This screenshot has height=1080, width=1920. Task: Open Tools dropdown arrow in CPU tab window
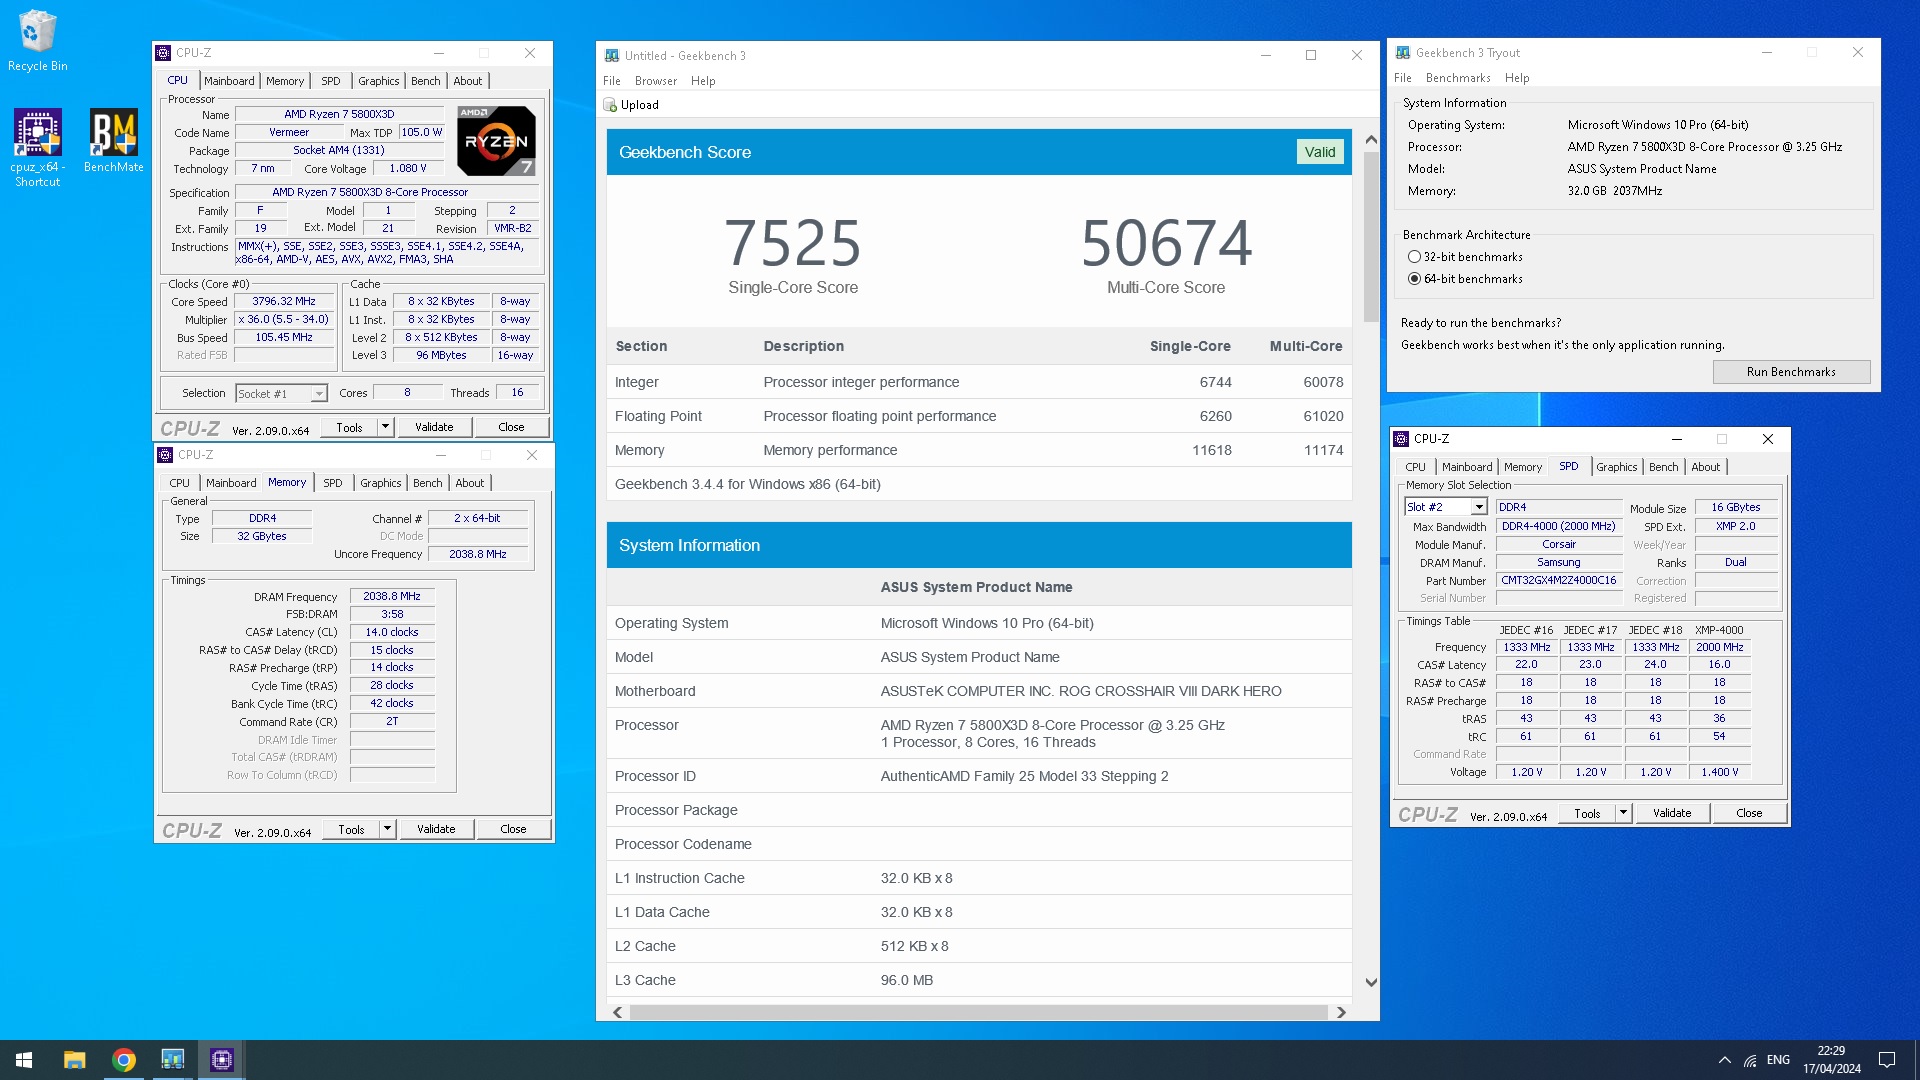(385, 427)
